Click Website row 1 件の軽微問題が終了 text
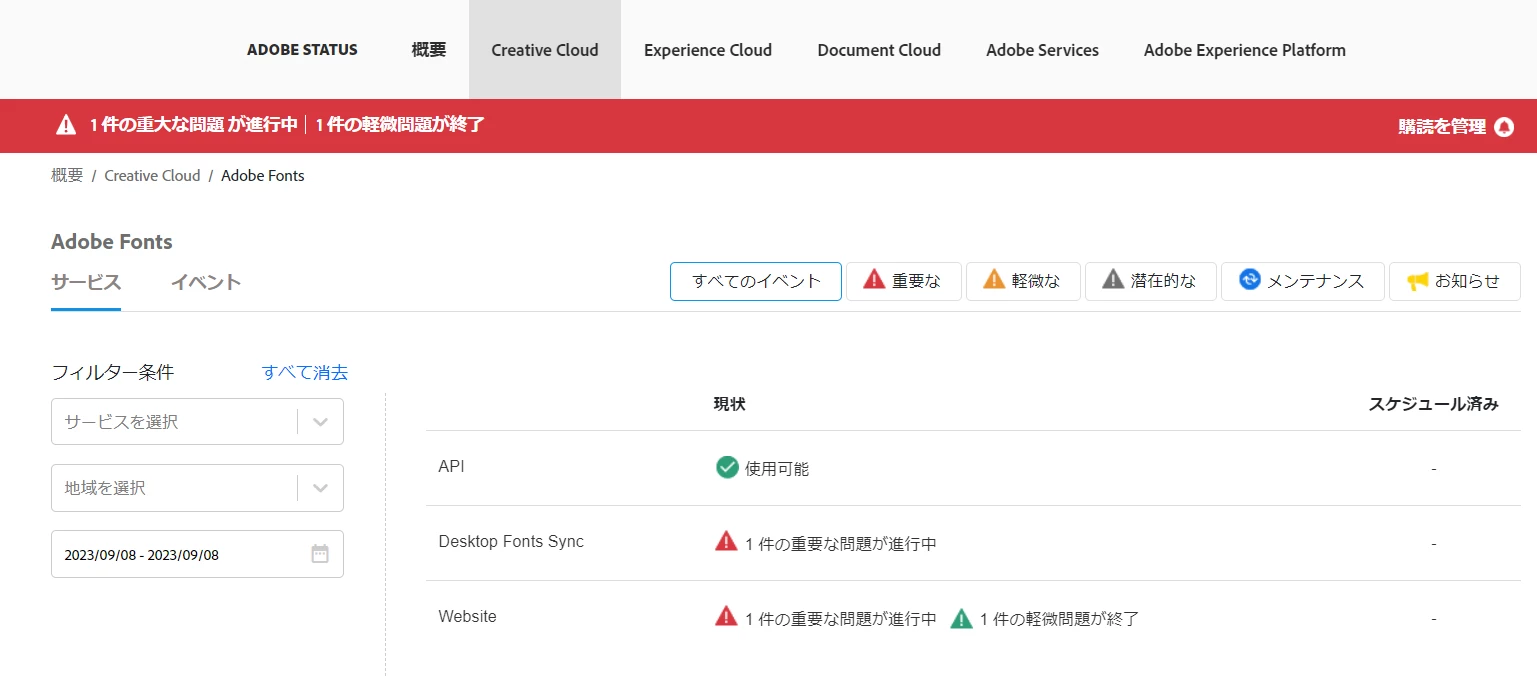Image resolution: width=1537 pixels, height=676 pixels. coord(1060,619)
